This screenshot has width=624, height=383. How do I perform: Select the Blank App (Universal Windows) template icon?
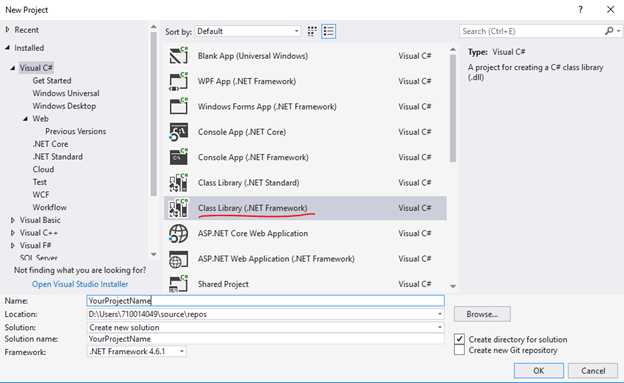pyautogui.click(x=179, y=55)
